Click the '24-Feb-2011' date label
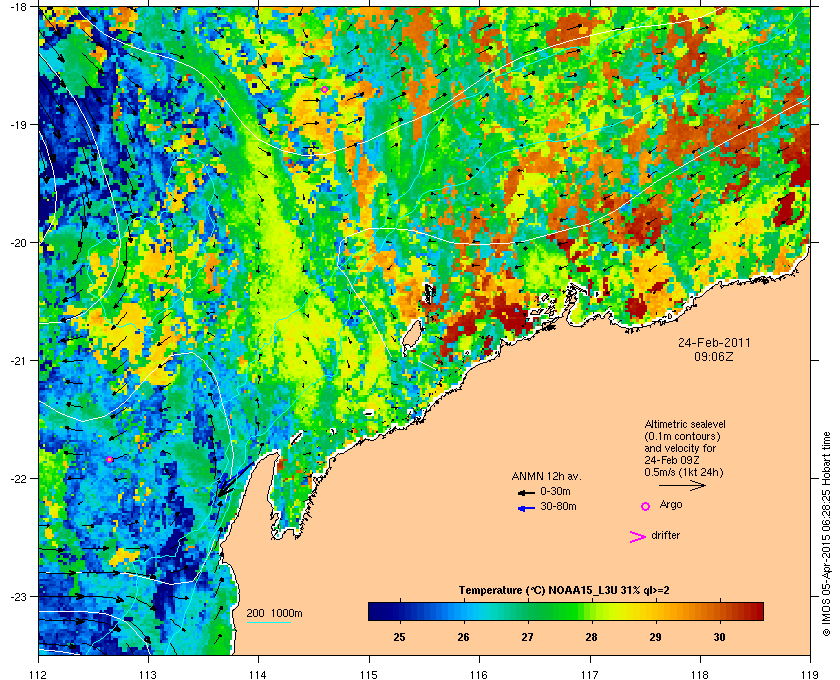This screenshot has width=840, height=680. pyautogui.click(x=714, y=342)
